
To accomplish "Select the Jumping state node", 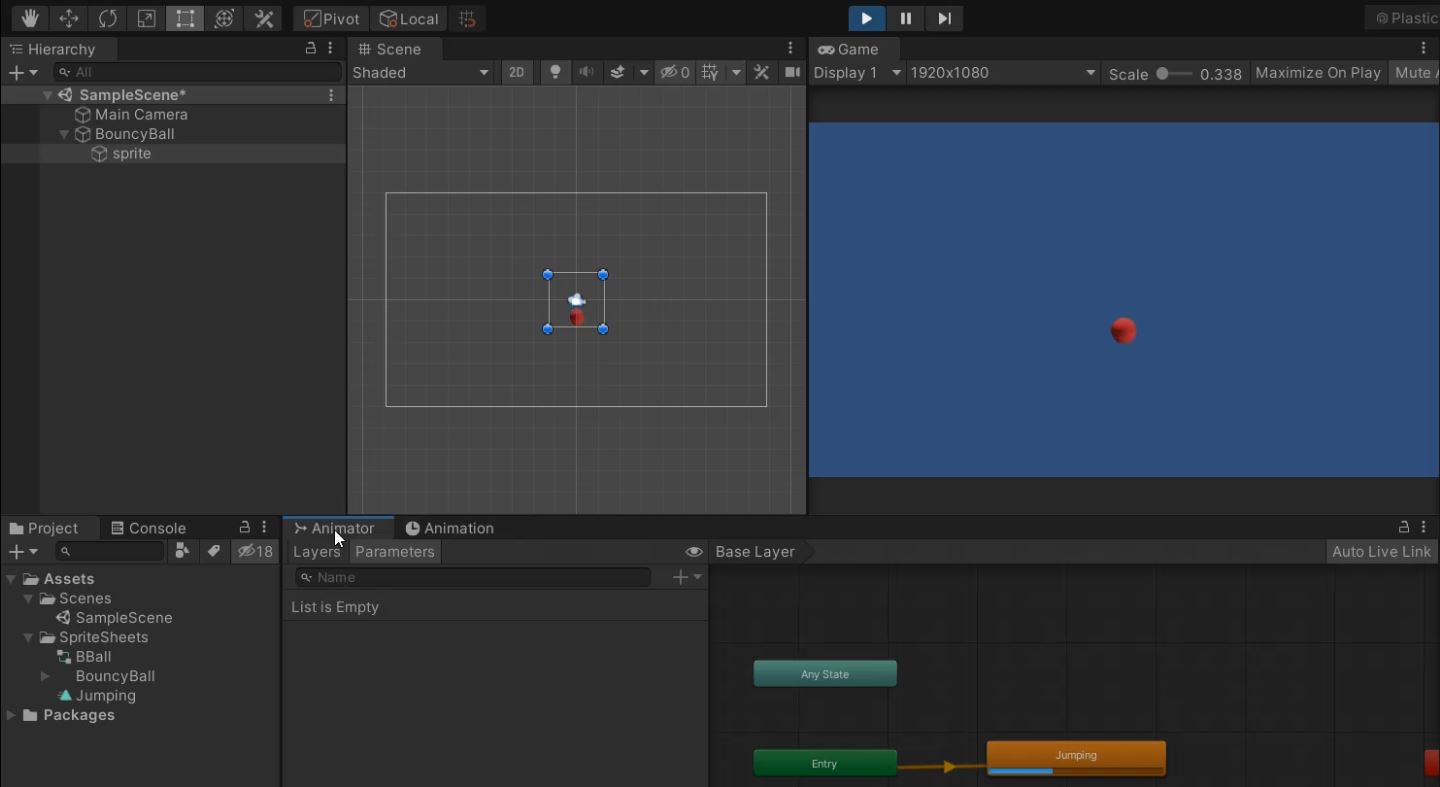I will (1076, 756).
